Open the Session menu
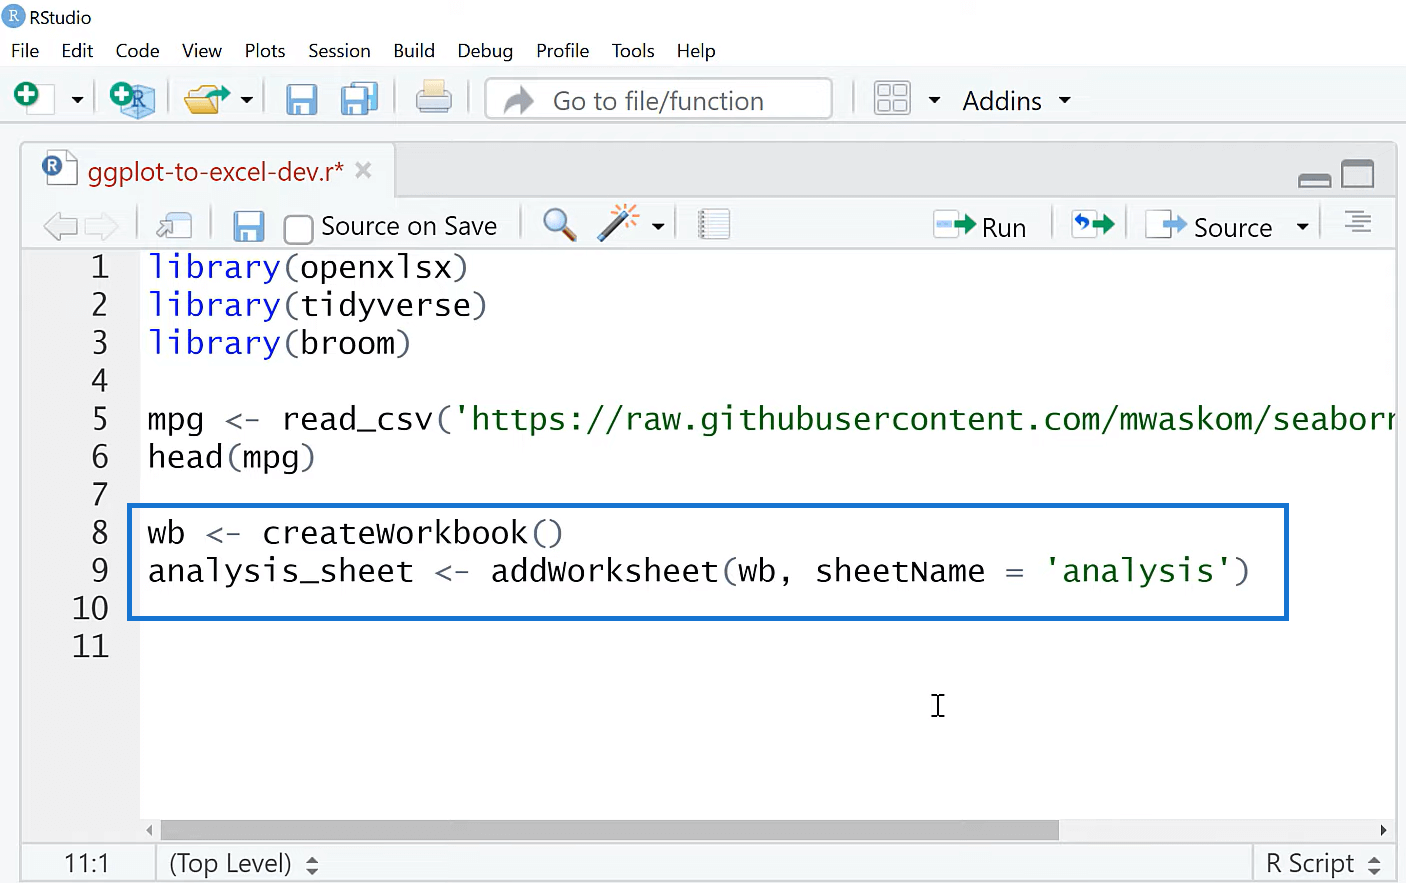The image size is (1406, 883). click(339, 51)
